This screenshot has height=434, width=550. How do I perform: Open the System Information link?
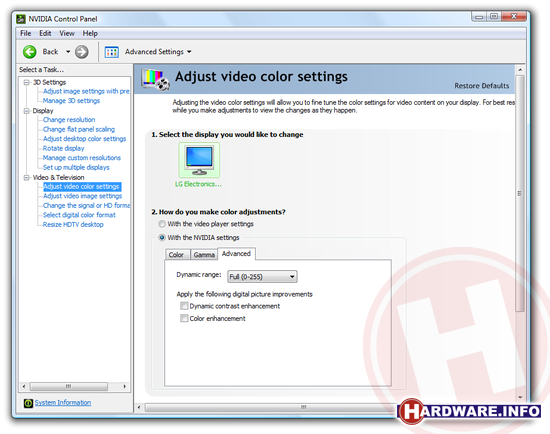(x=63, y=402)
